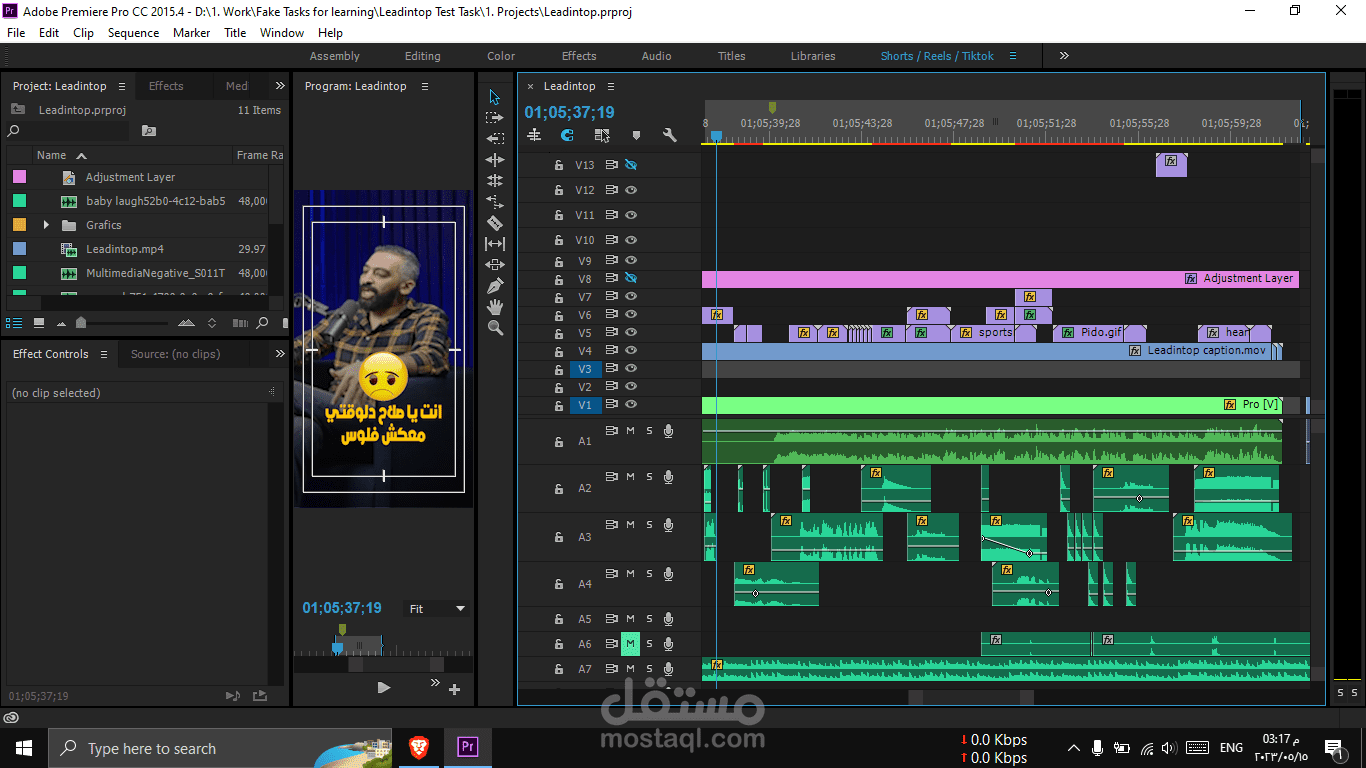
Task: Select the Track Select Forward tool
Action: [x=495, y=118]
